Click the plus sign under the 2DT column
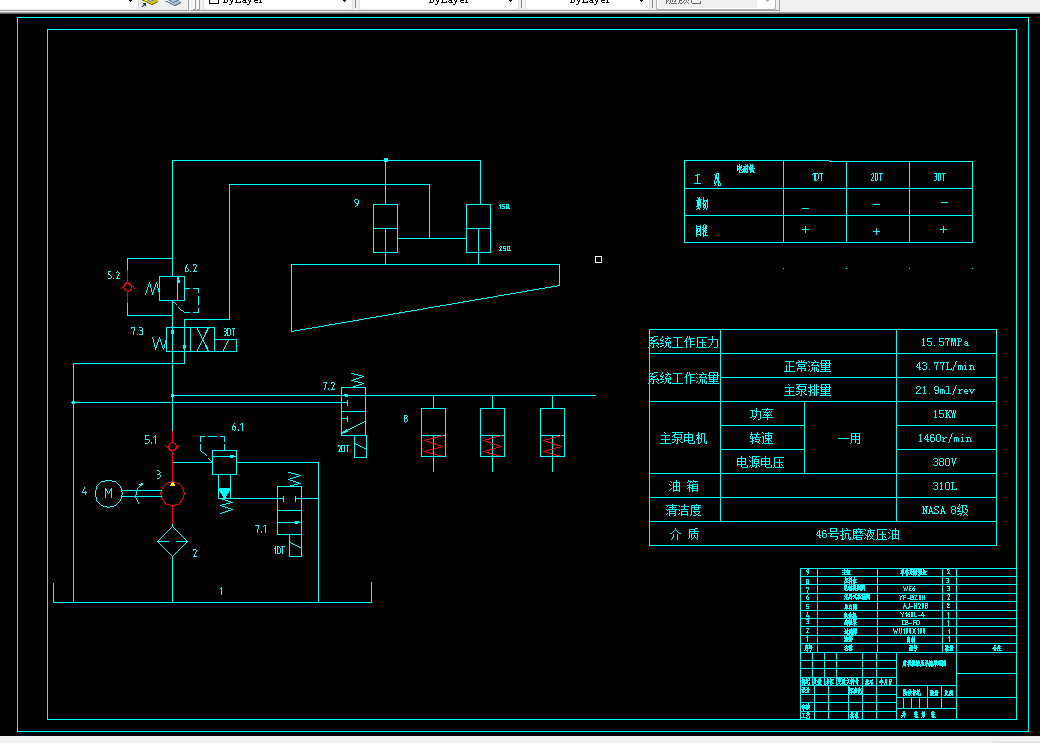This screenshot has width=1040, height=743. pyautogui.click(x=877, y=231)
